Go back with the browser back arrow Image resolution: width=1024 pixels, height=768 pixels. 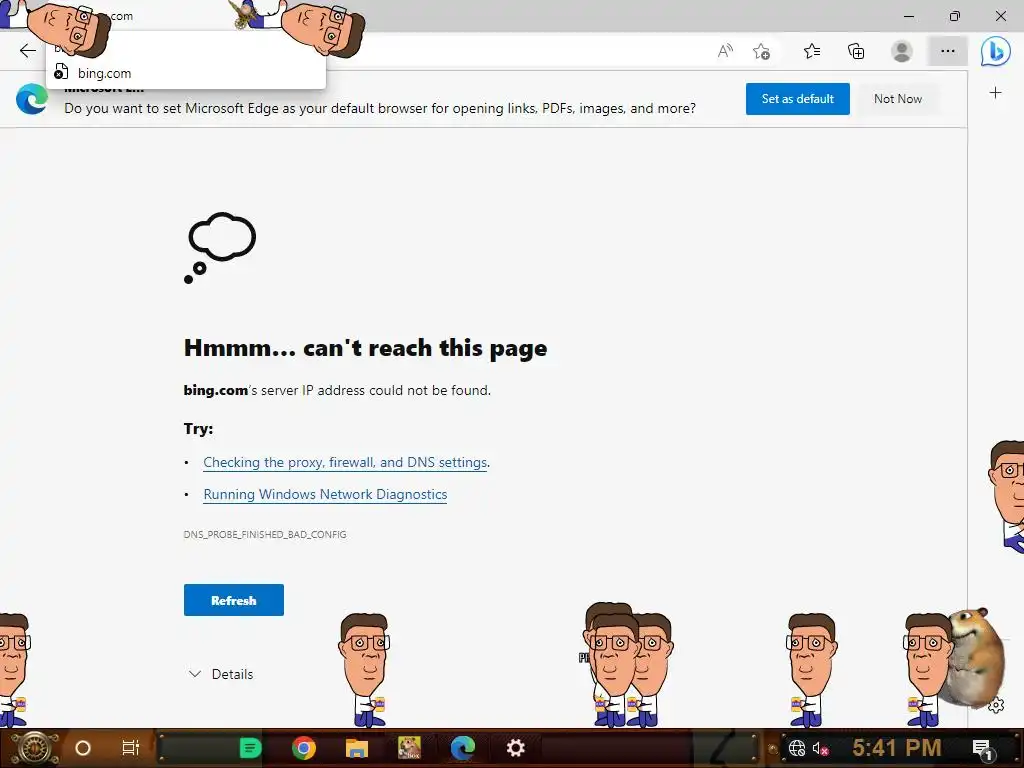27,50
